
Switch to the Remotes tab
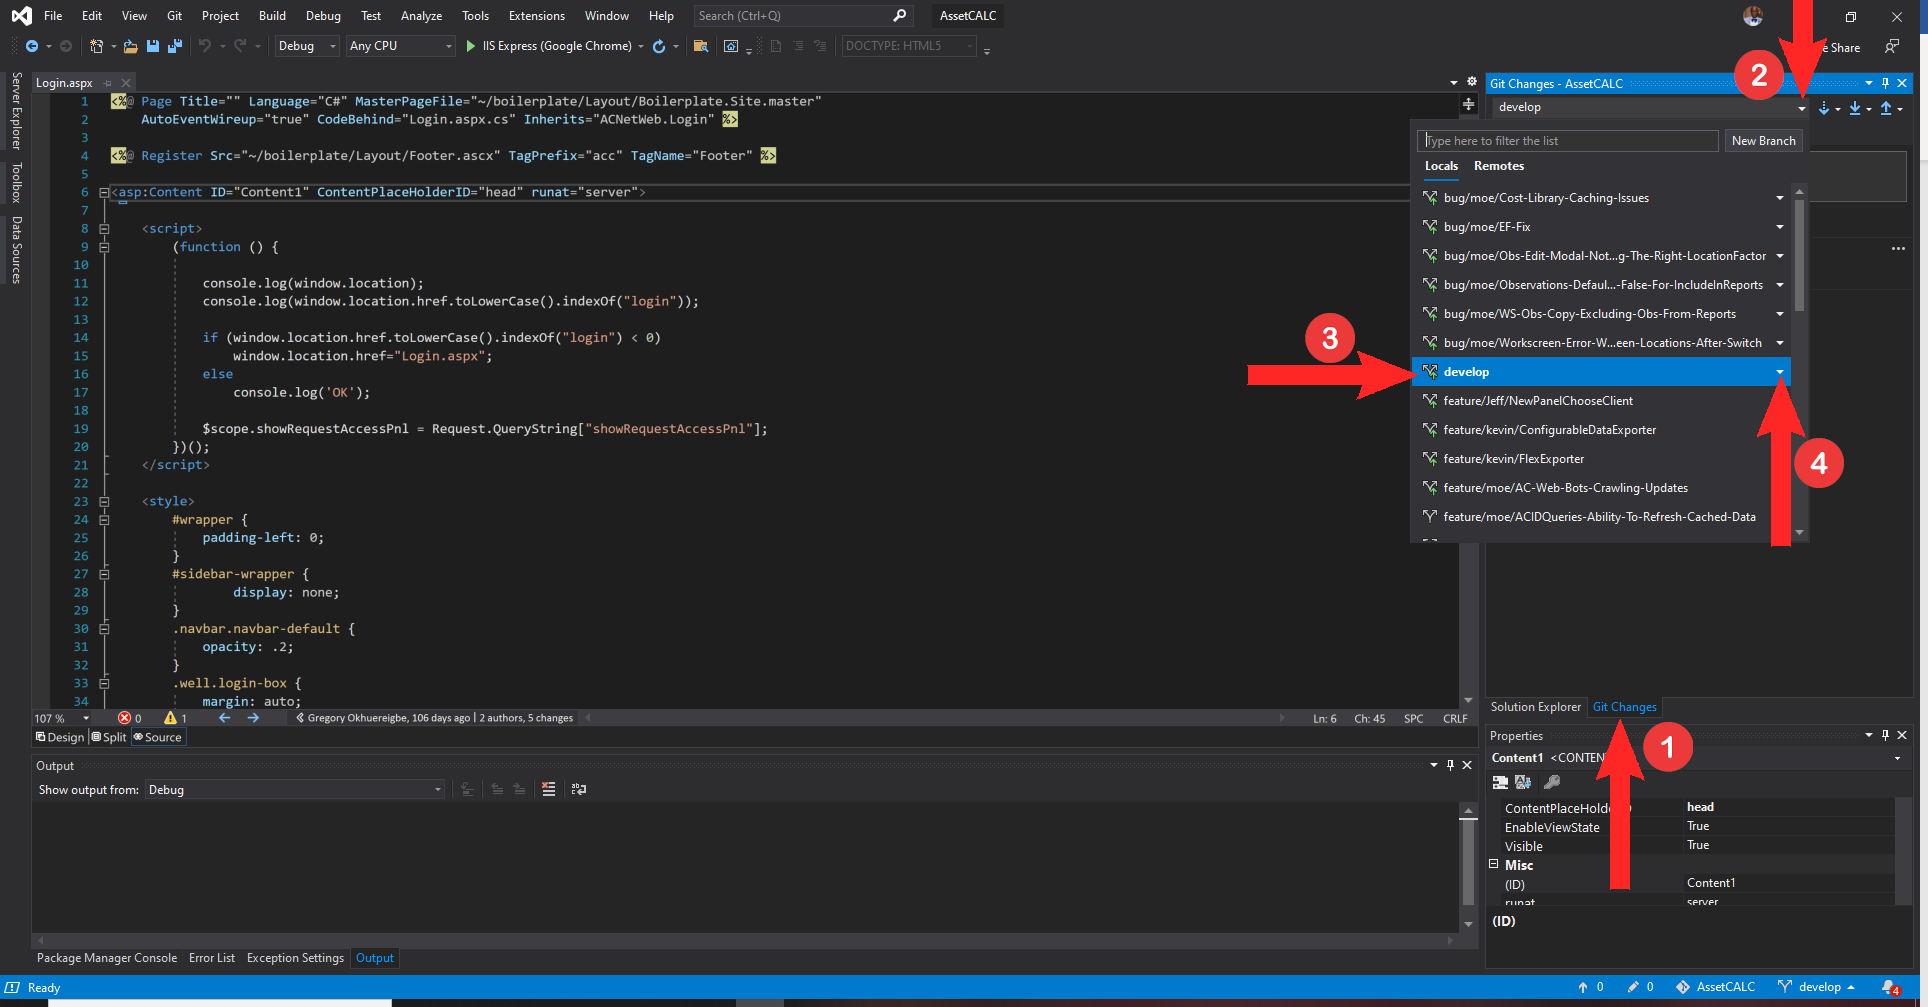(1499, 166)
